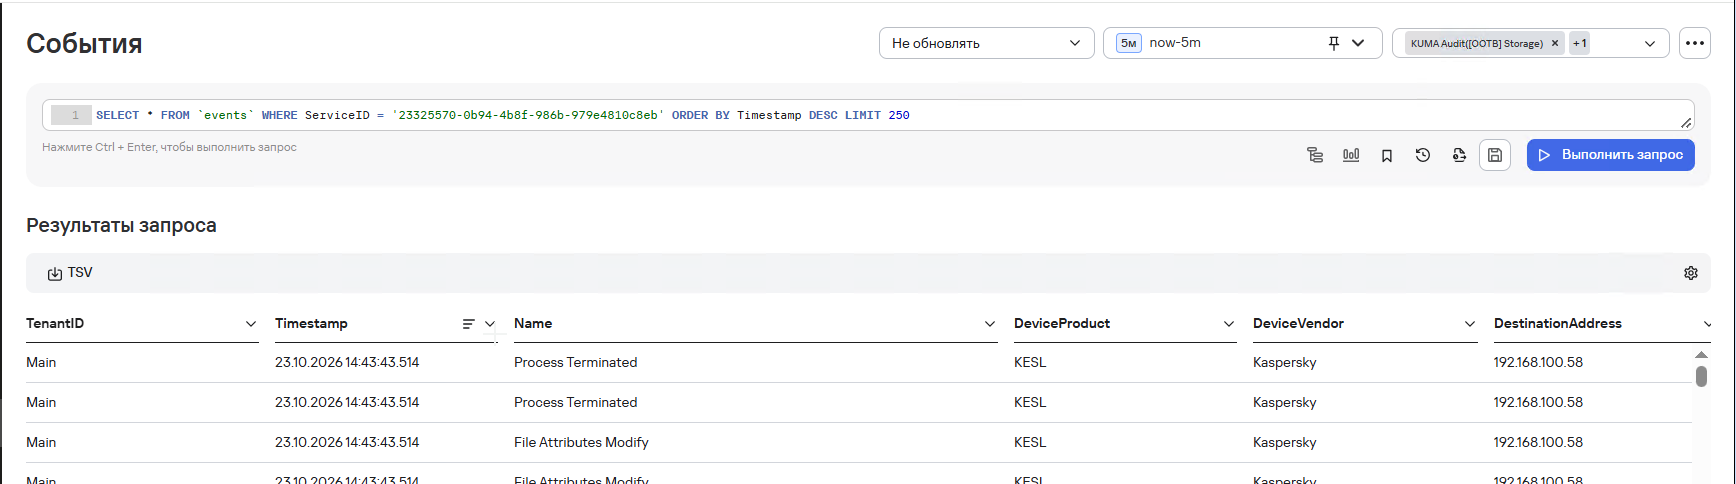Click the 5м time badge
Screen dimensions: 1736x484
[x=1129, y=43]
